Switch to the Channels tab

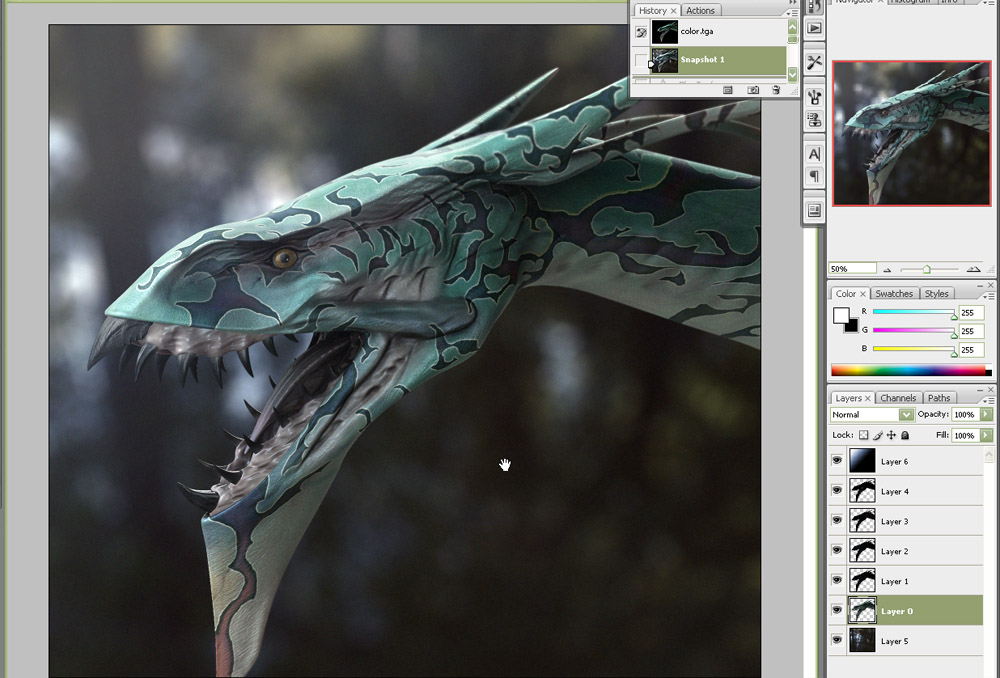tap(898, 399)
